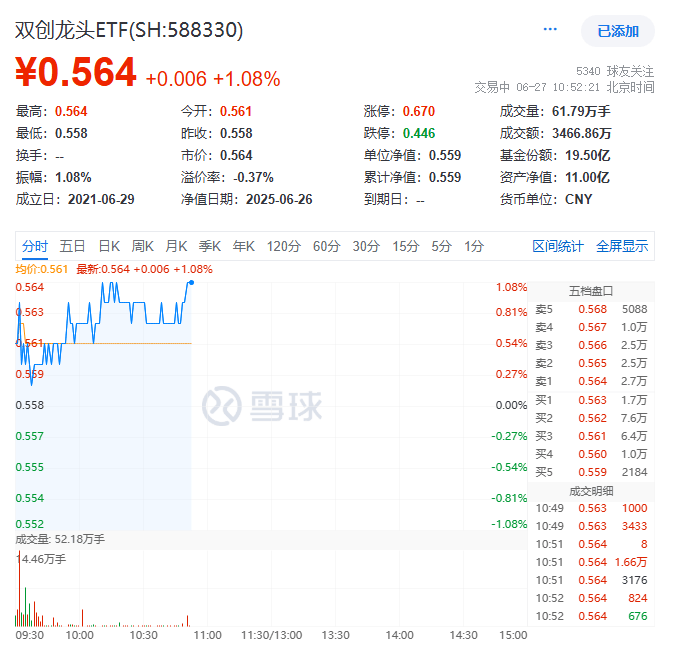
Task: Click the 买1 0.563 order row
Action: 591,400
